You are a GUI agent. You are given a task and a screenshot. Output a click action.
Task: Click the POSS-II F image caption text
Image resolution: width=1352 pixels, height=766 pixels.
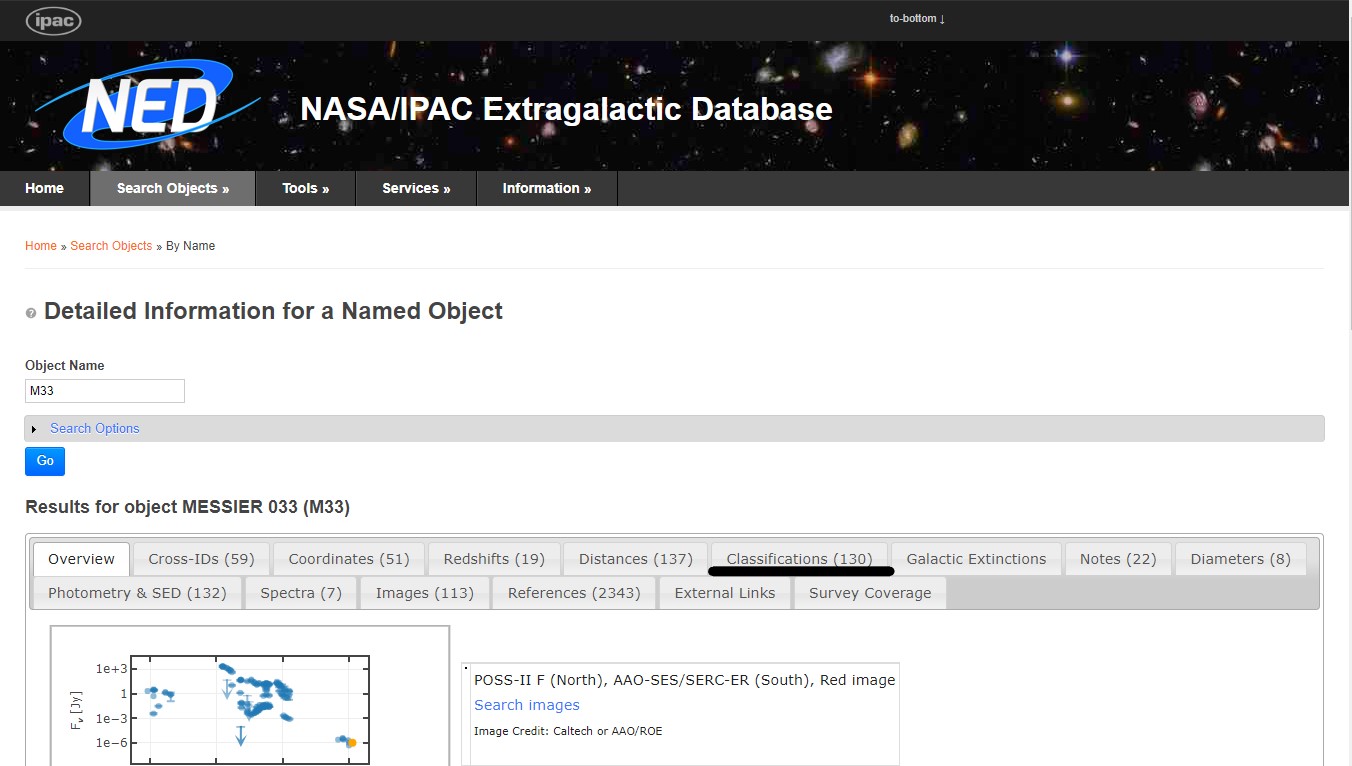684,680
